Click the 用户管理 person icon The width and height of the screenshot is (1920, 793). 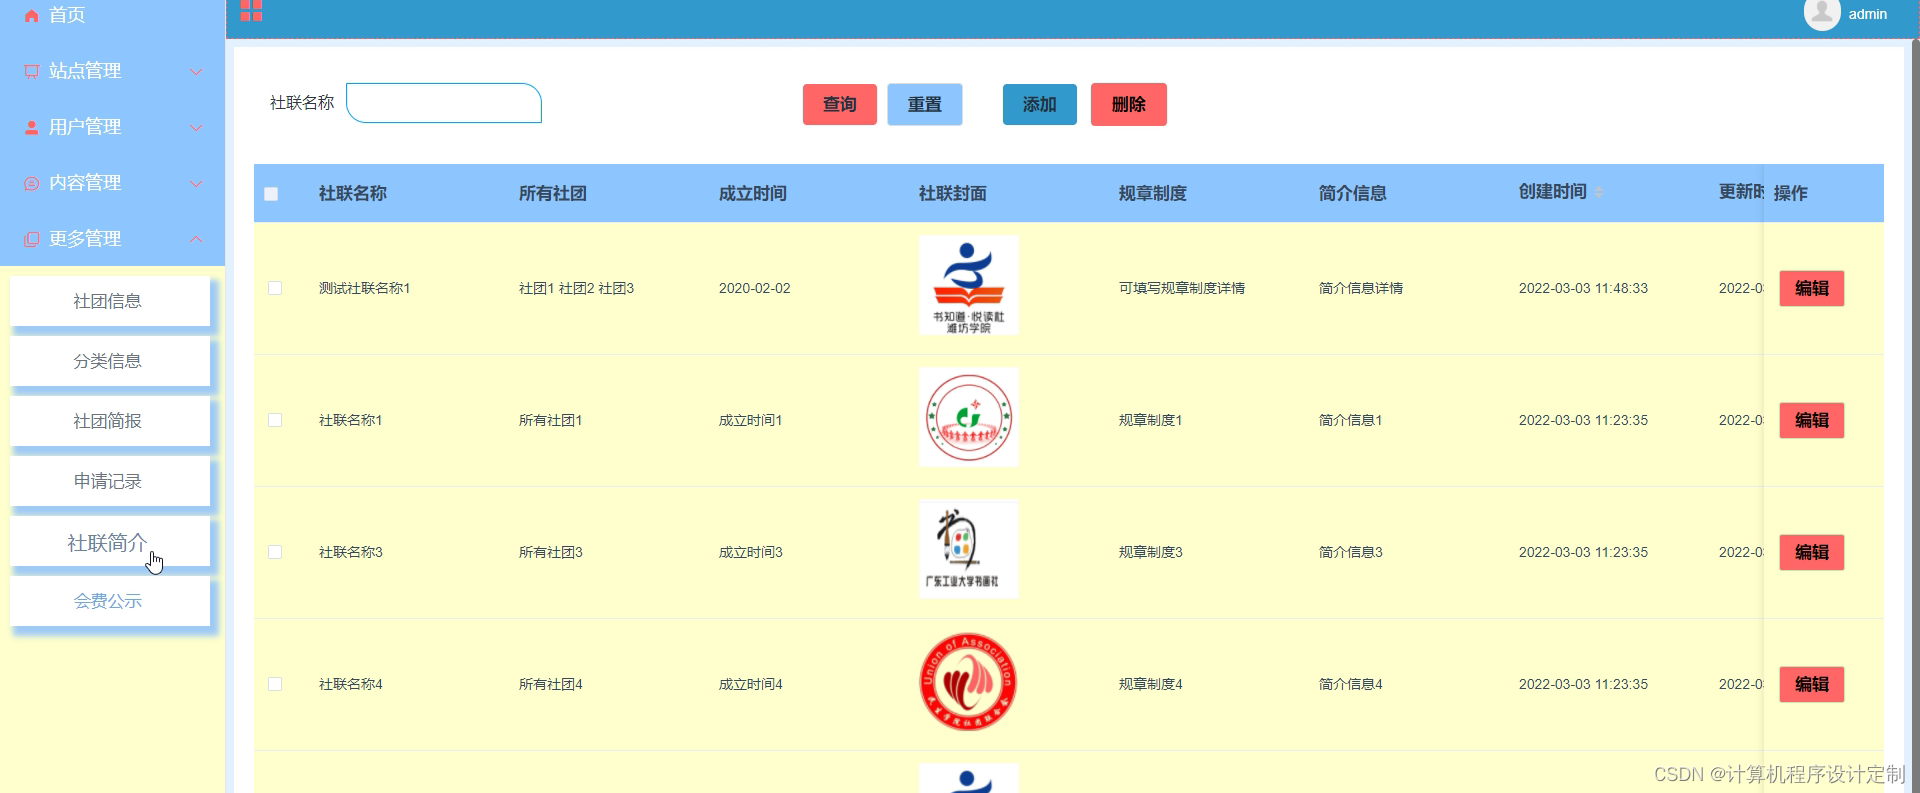tap(32, 127)
